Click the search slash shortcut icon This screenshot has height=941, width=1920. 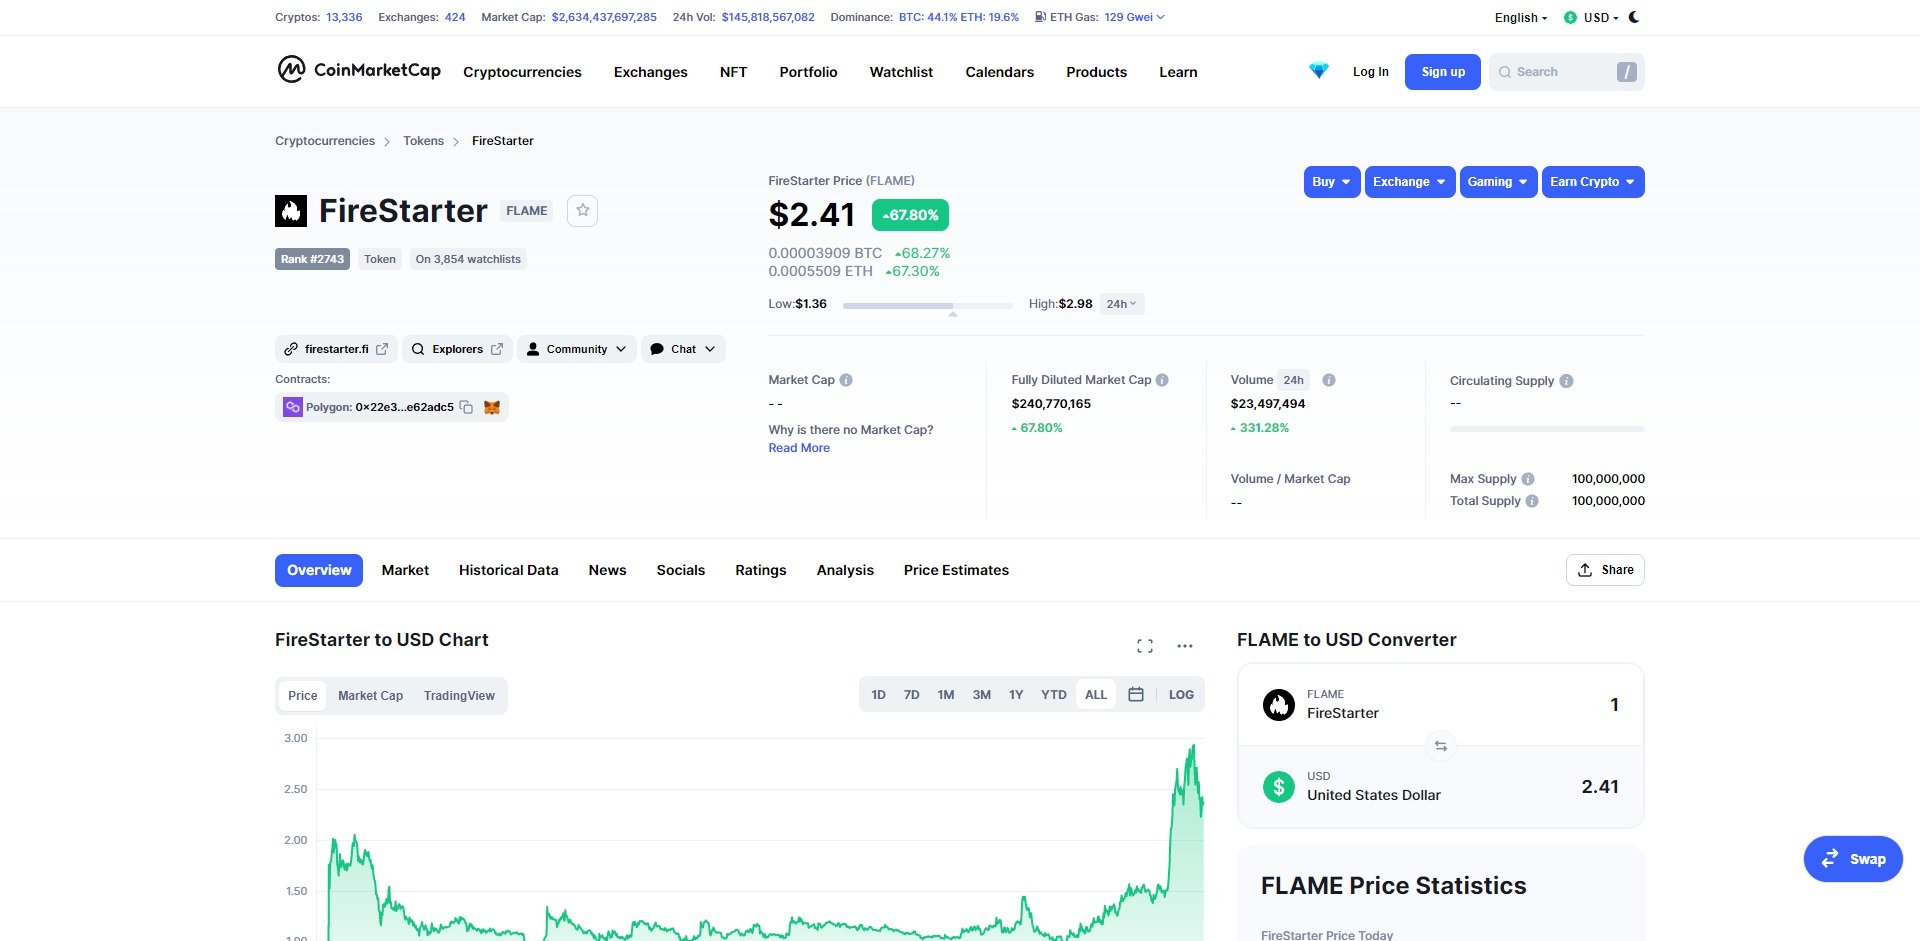[1627, 72]
